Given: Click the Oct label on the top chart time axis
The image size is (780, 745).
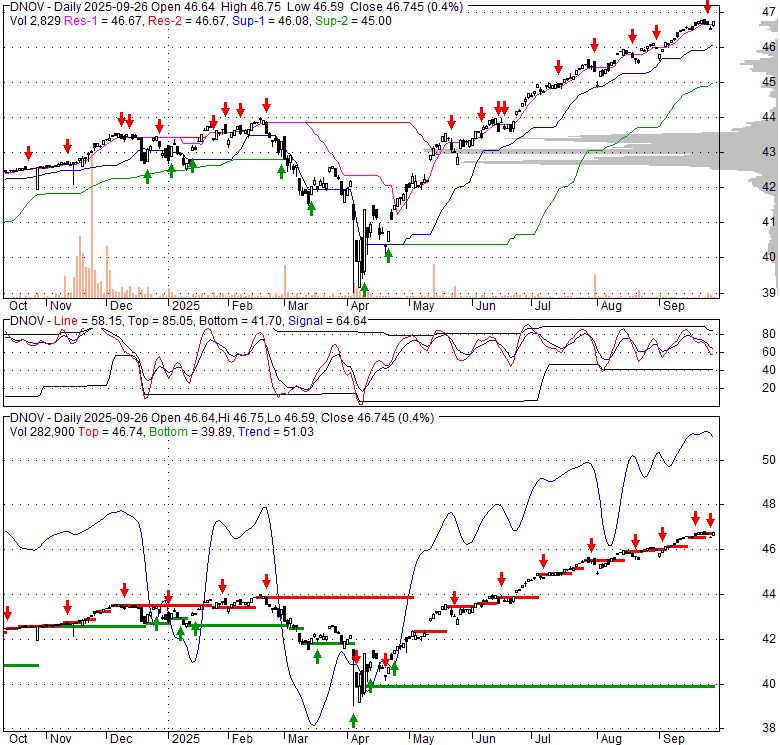Looking at the screenshot, I should tap(18, 306).
